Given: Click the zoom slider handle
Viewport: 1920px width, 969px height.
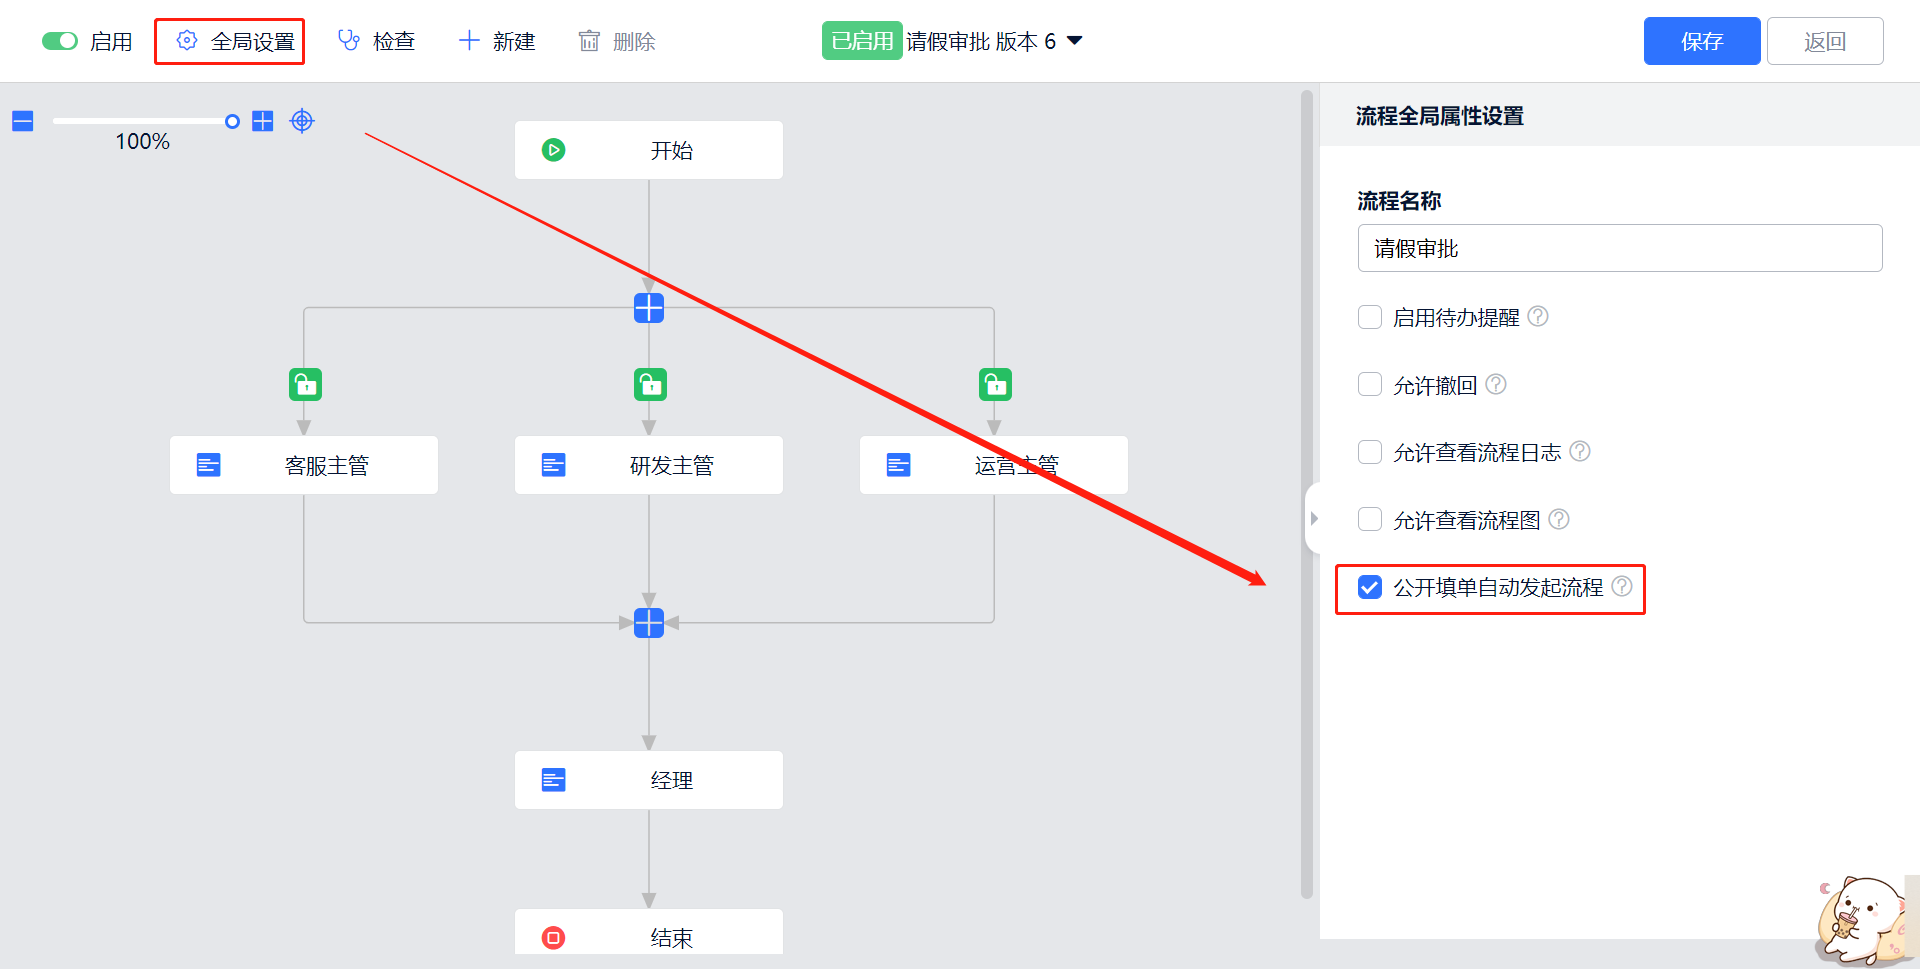Looking at the screenshot, I should point(232,121).
